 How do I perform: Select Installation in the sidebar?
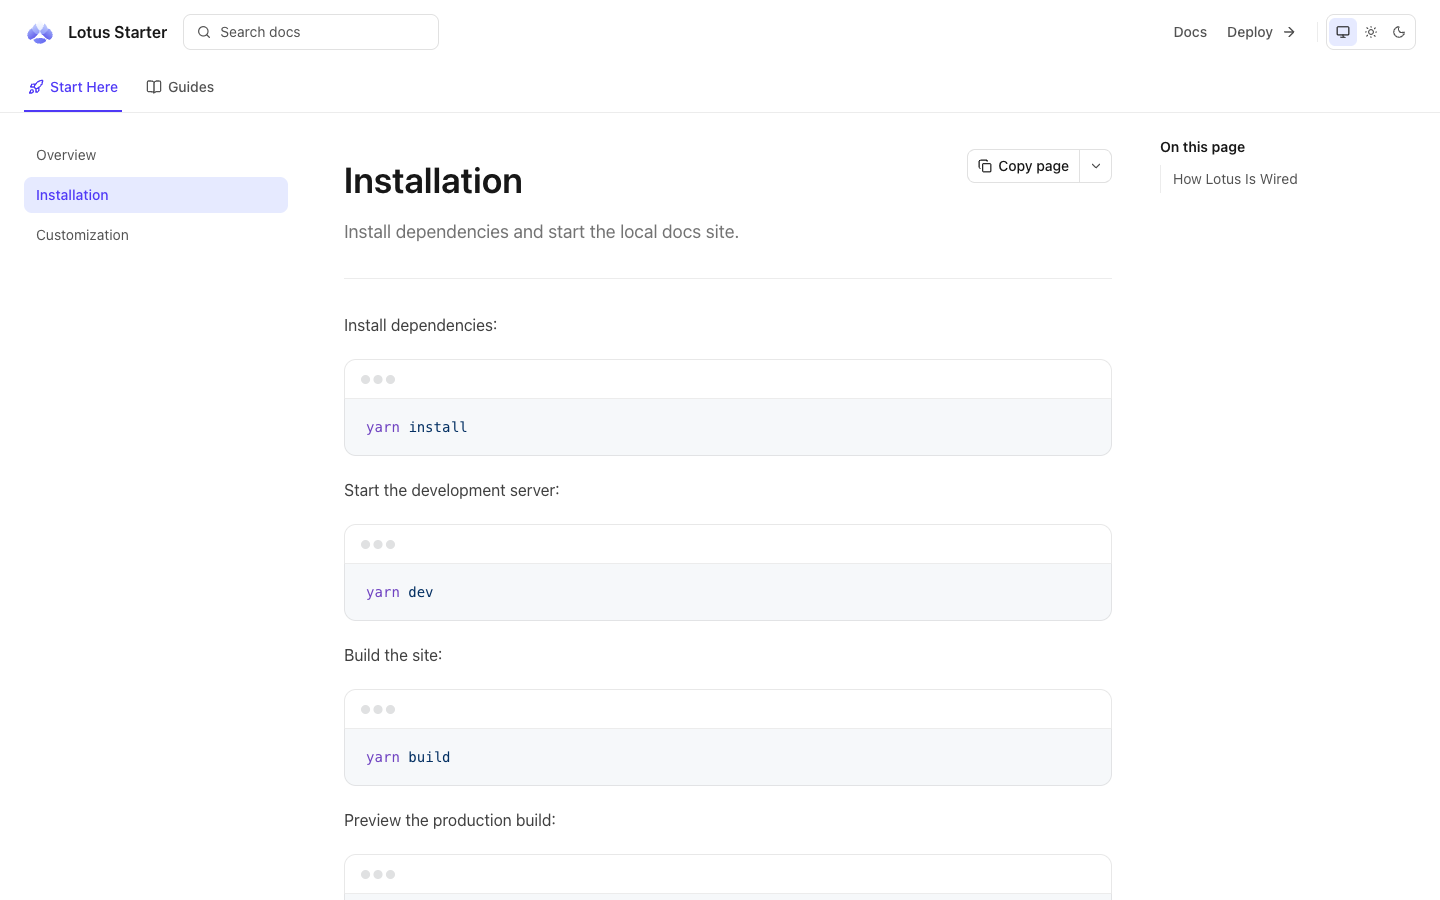156,195
